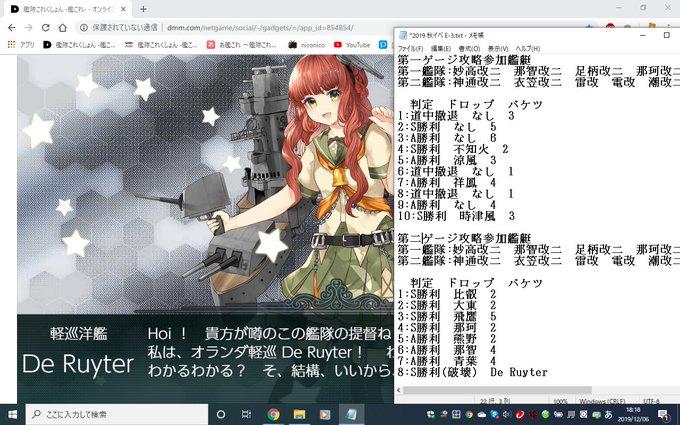Image resolution: width=680 pixels, height=425 pixels.
Task: Click Notepad horizontal scrollbar thumb
Action: coord(497,390)
